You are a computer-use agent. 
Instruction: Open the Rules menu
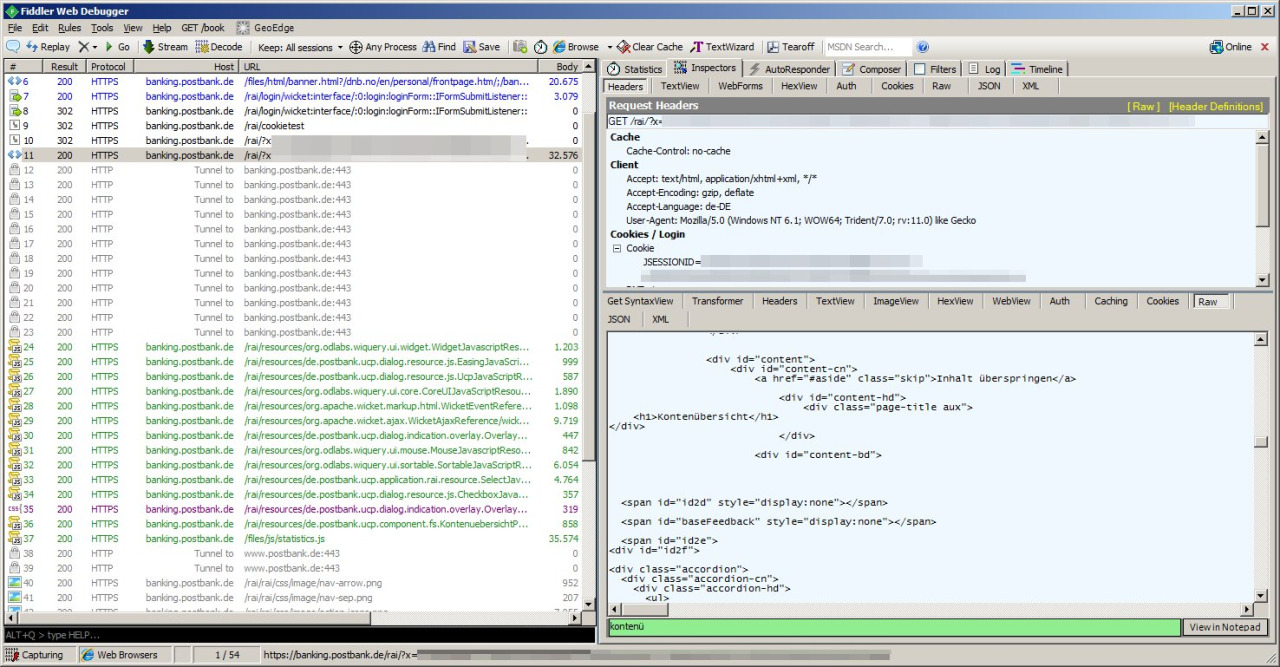(x=69, y=28)
